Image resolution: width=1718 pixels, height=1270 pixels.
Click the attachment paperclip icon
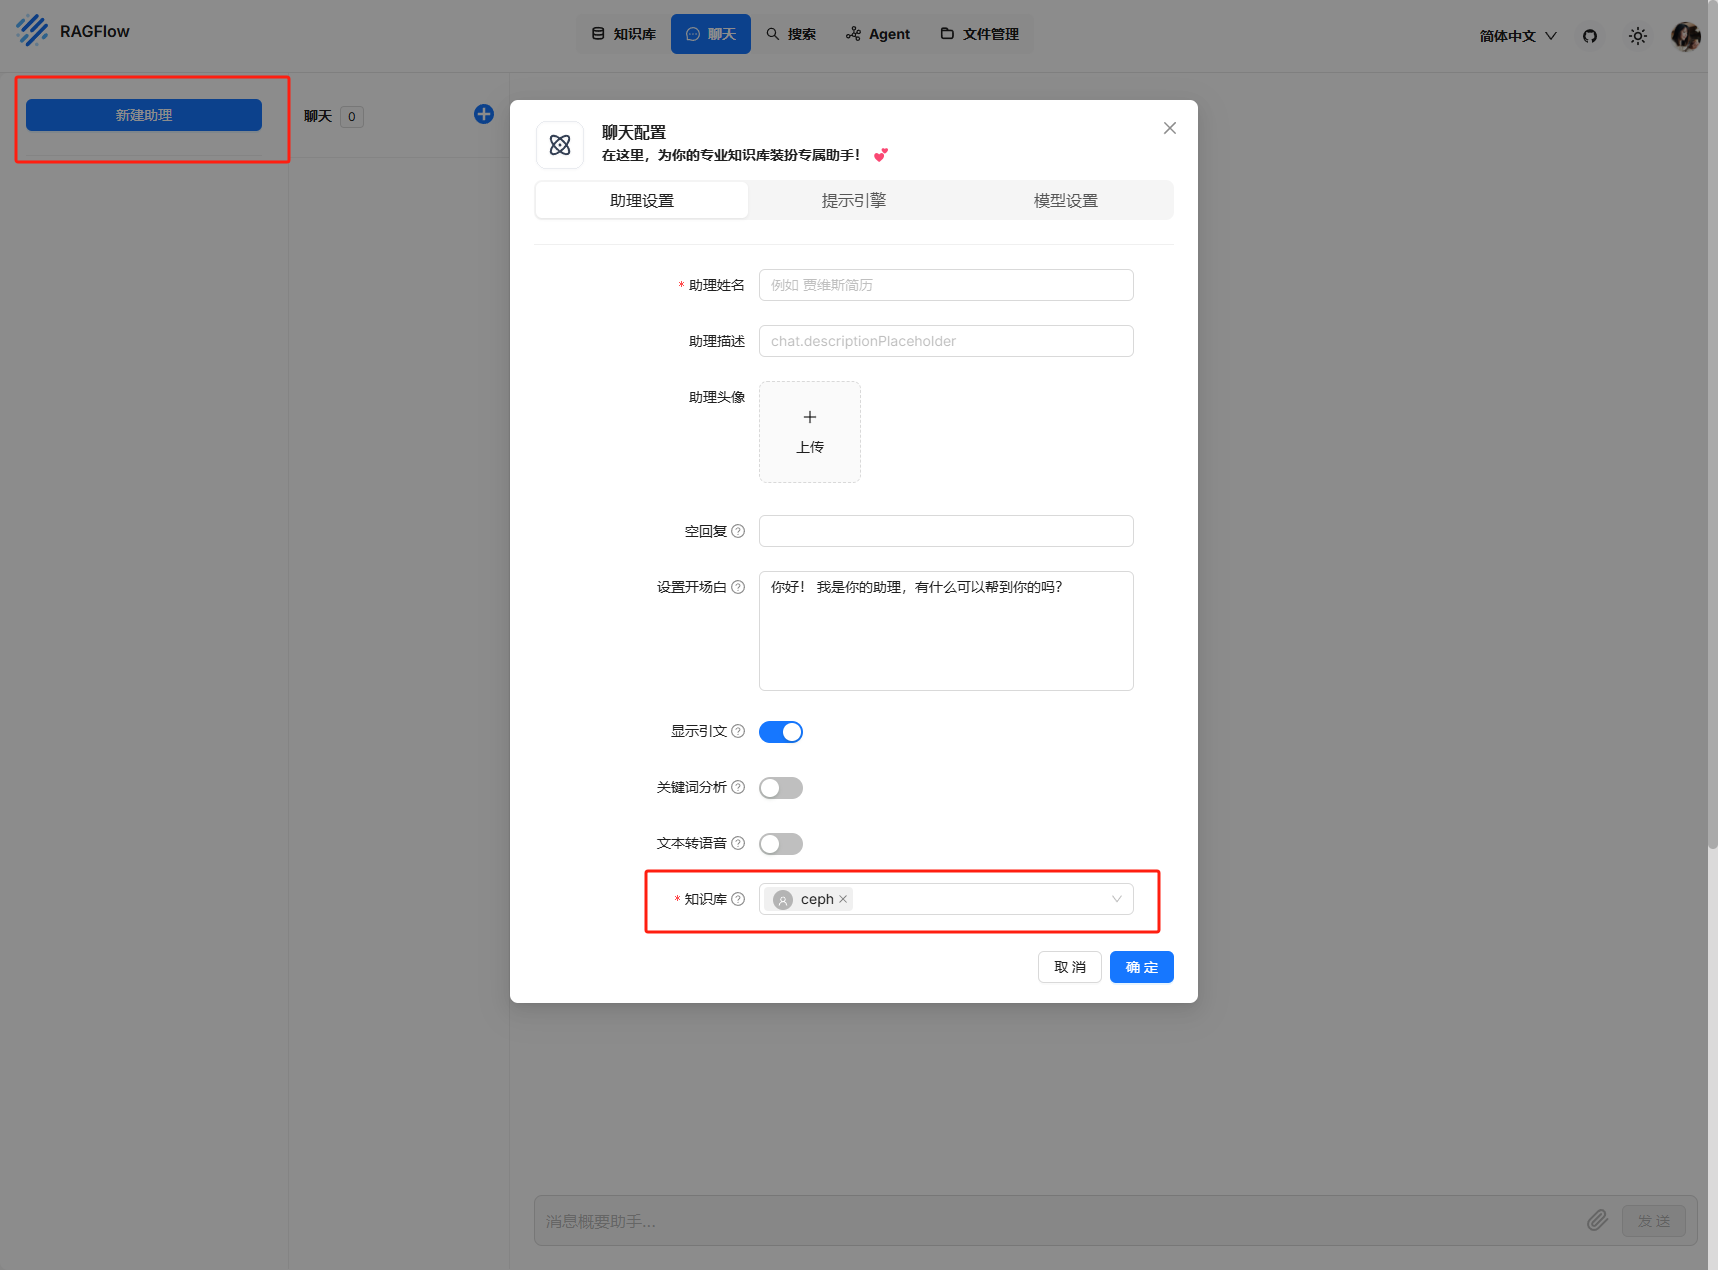1598,1220
